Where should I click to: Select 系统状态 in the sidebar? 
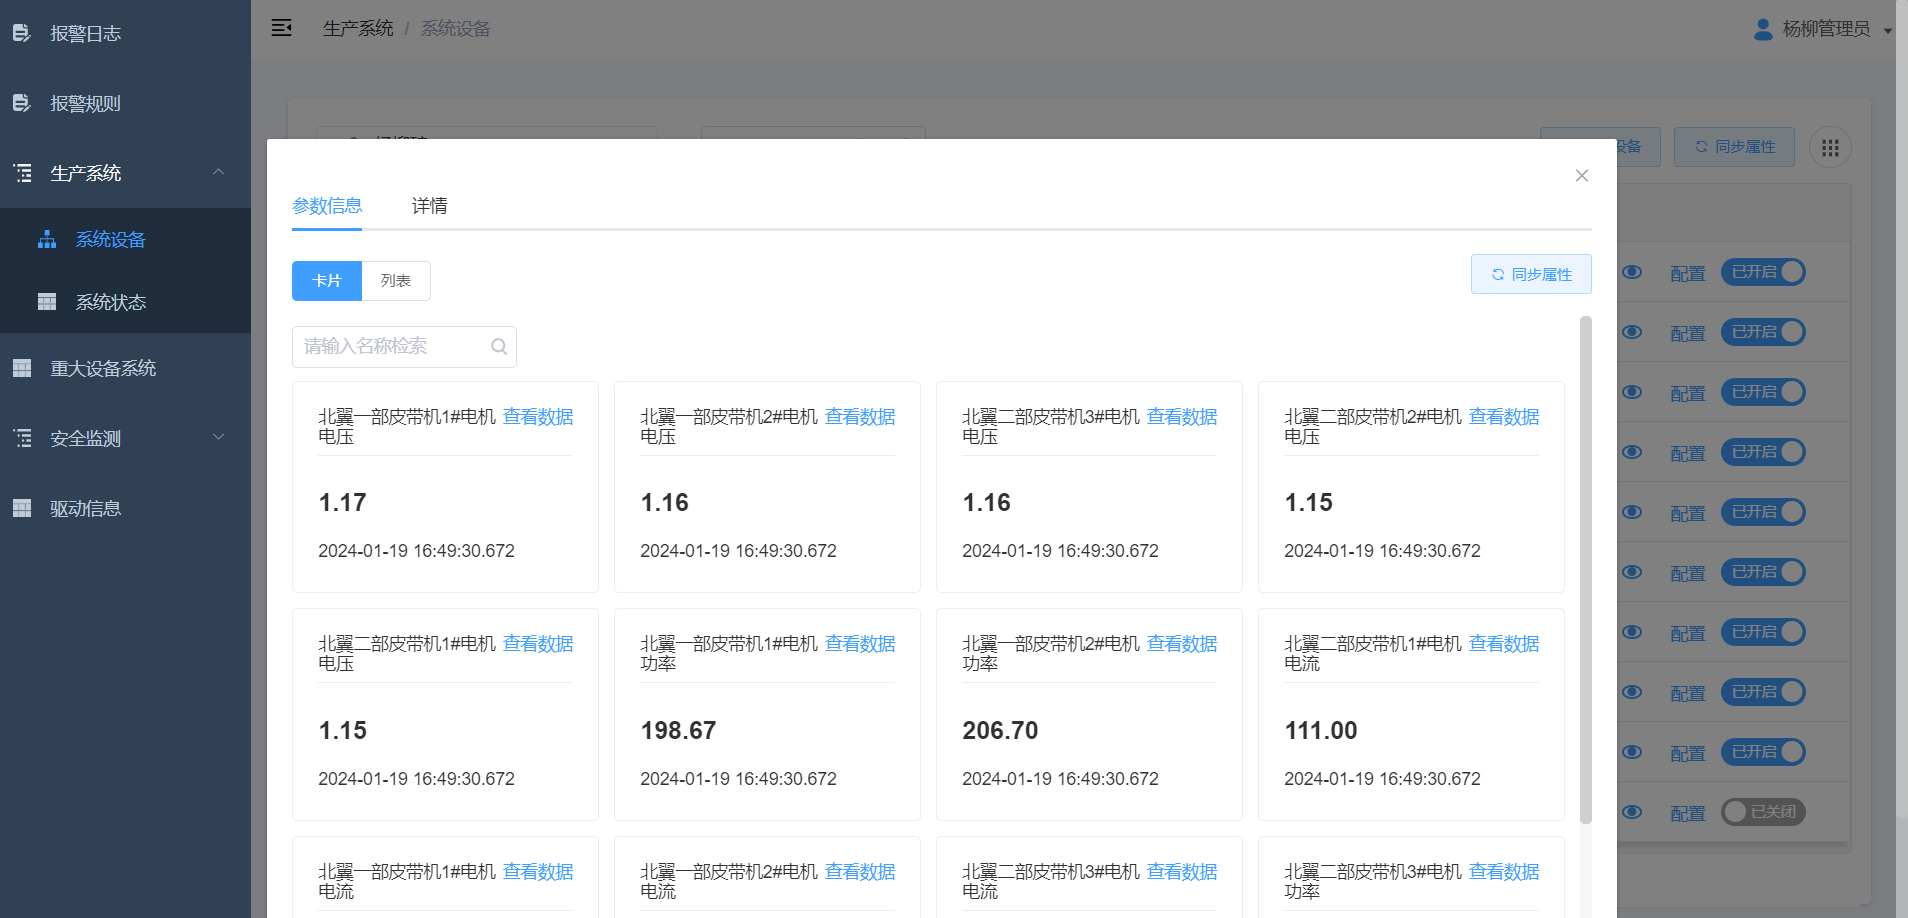coord(125,302)
